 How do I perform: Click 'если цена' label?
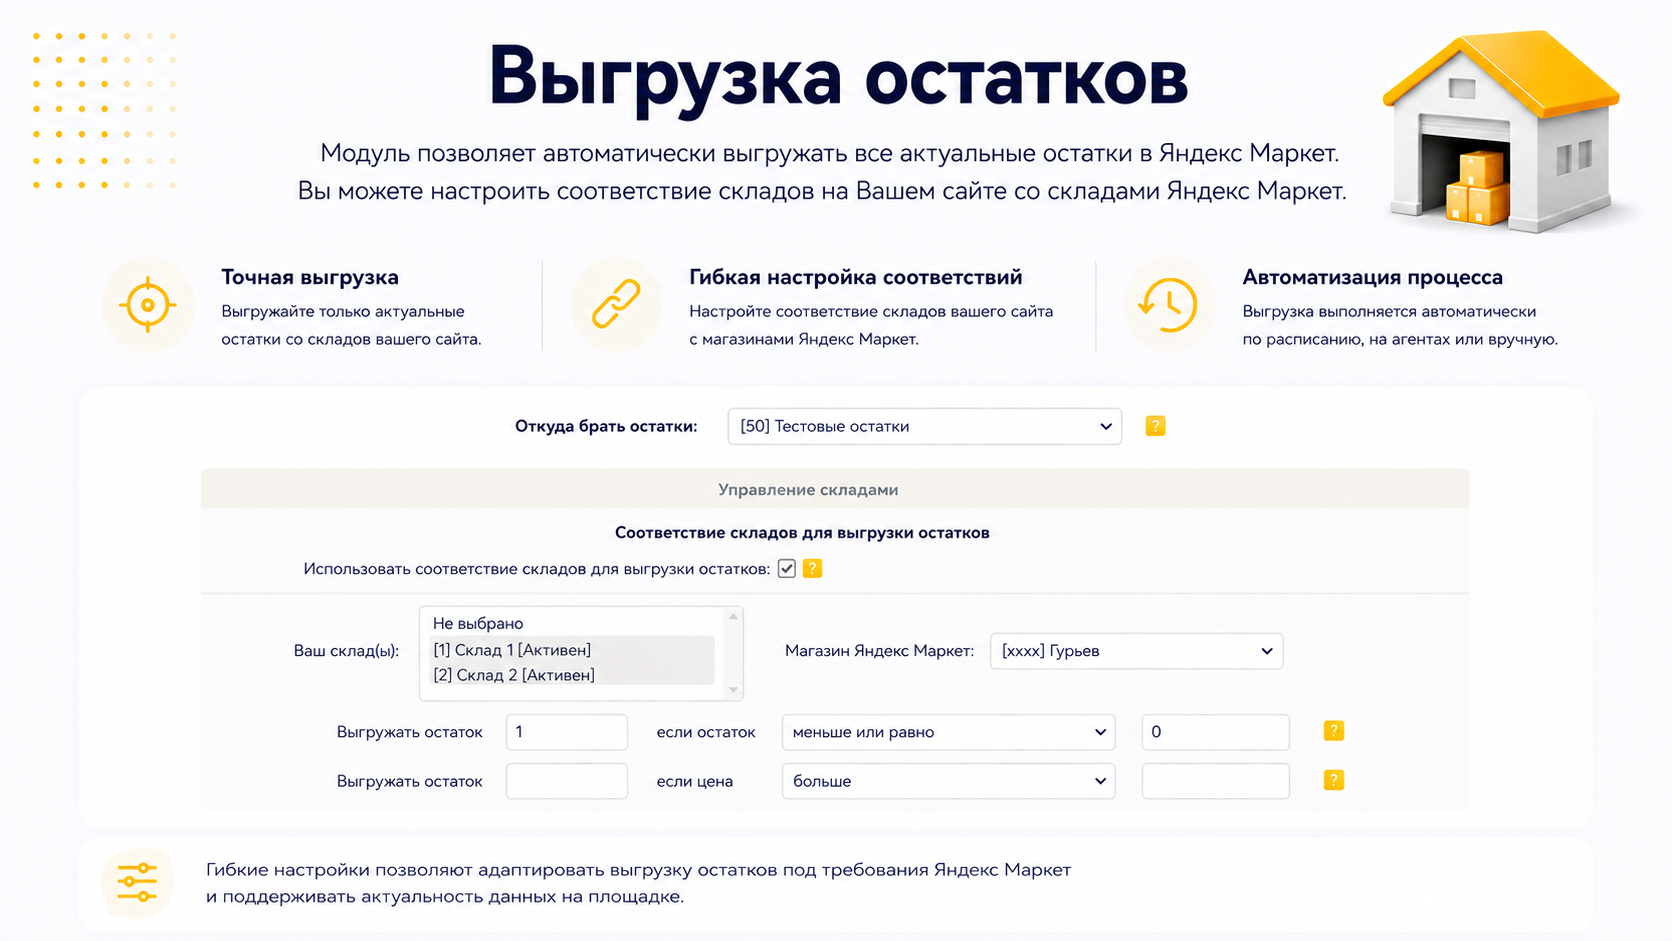[695, 781]
